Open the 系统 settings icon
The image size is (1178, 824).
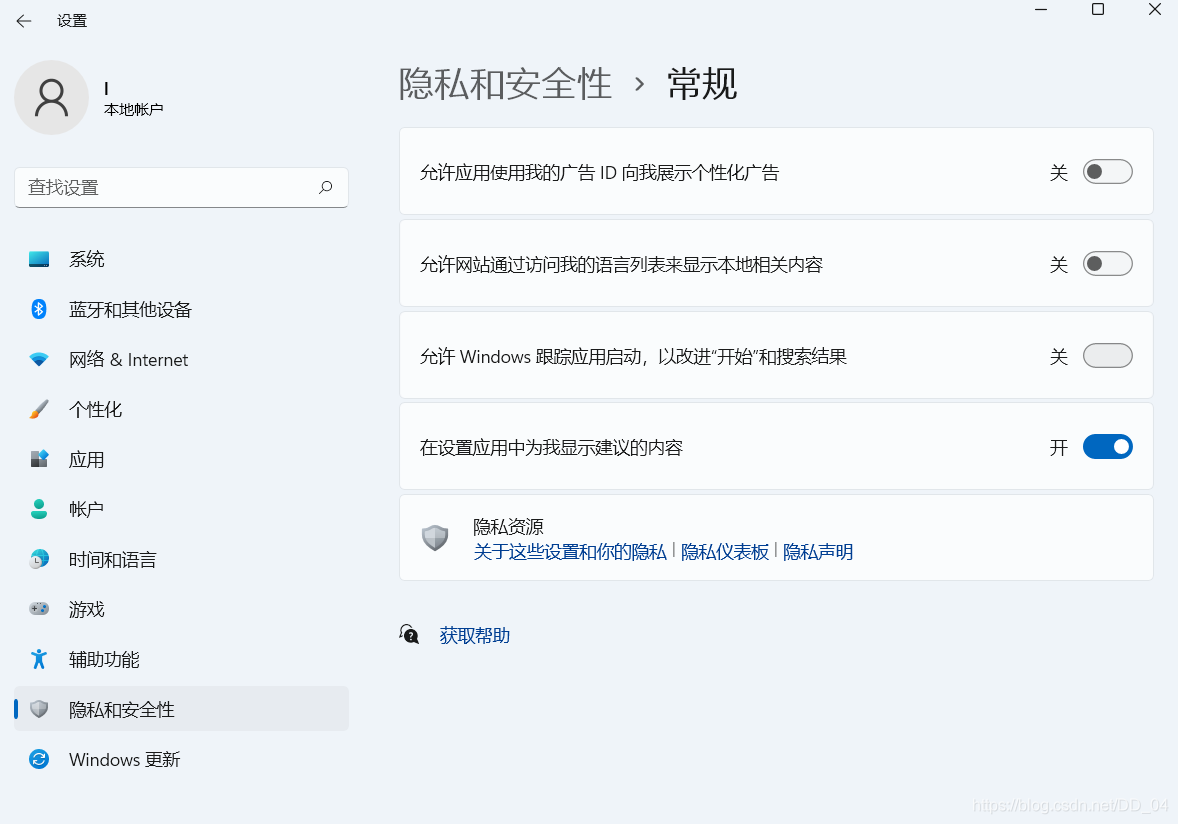pyautogui.click(x=39, y=259)
